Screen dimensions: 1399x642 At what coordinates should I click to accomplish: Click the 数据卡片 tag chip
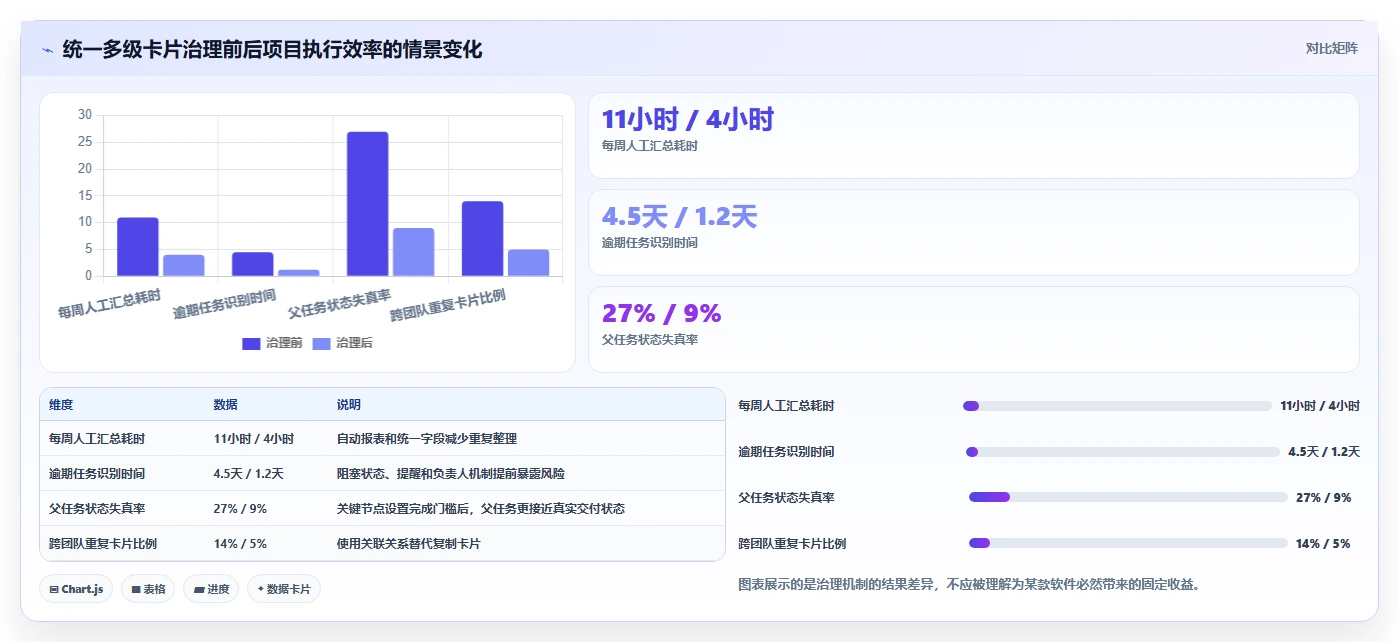coord(284,589)
